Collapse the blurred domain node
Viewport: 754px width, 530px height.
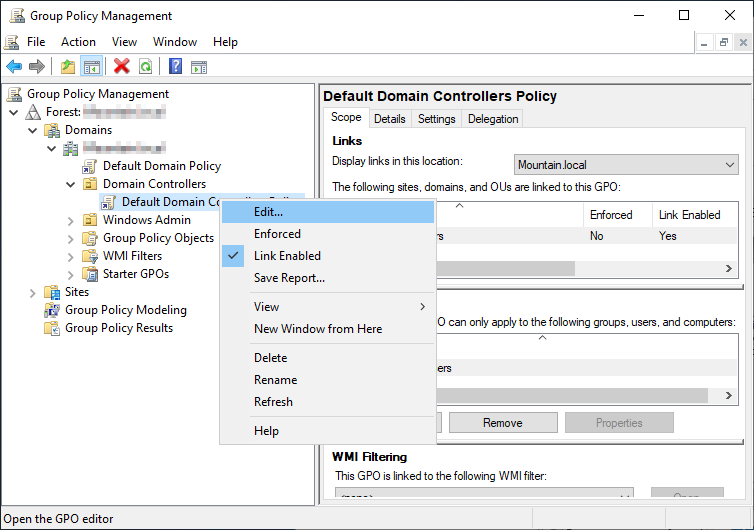click(51, 149)
